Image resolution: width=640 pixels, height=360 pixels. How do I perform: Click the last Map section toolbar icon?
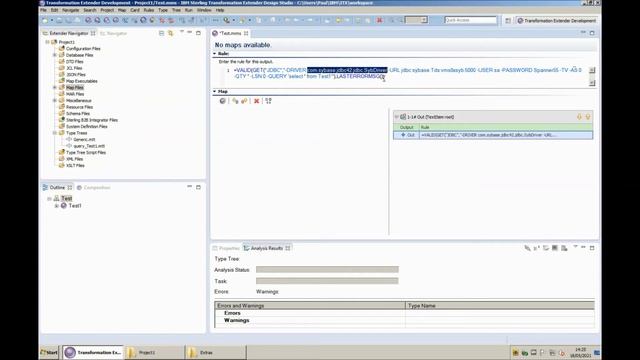[268, 101]
